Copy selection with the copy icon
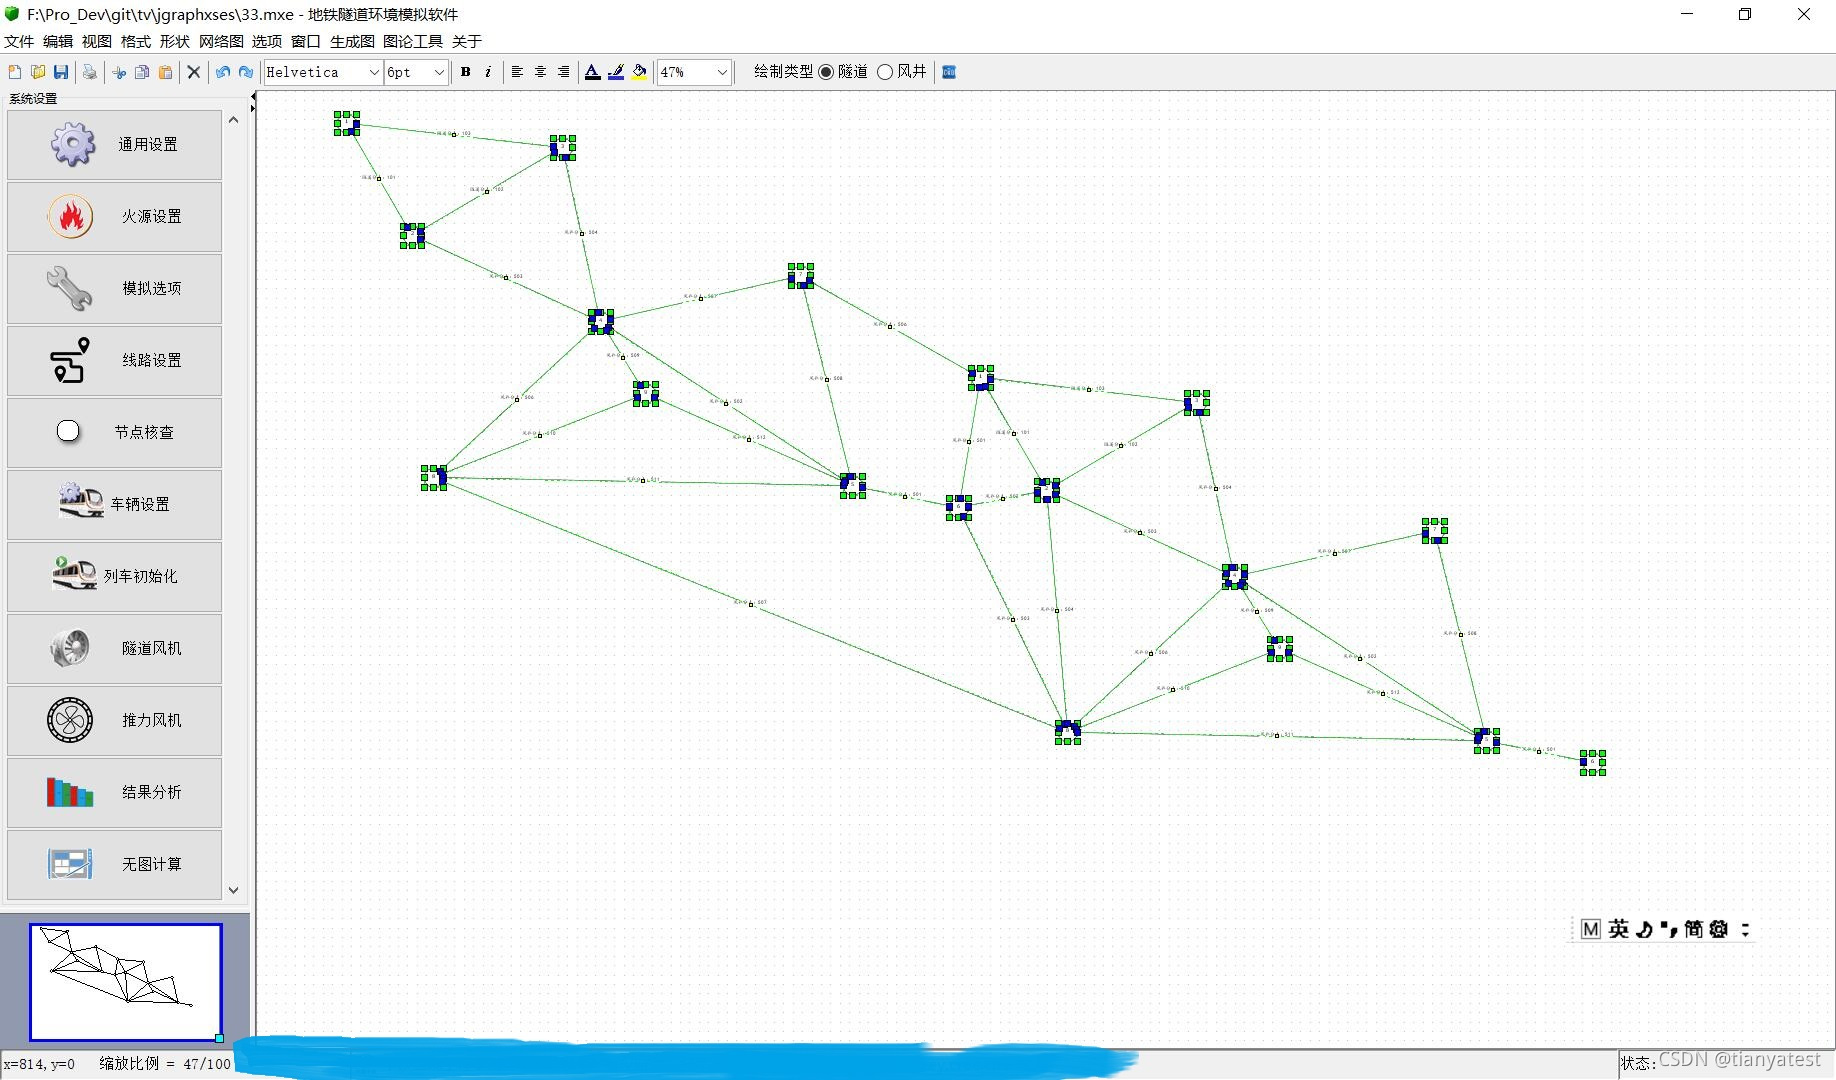Screen dimensions: 1836x1080 (142, 72)
